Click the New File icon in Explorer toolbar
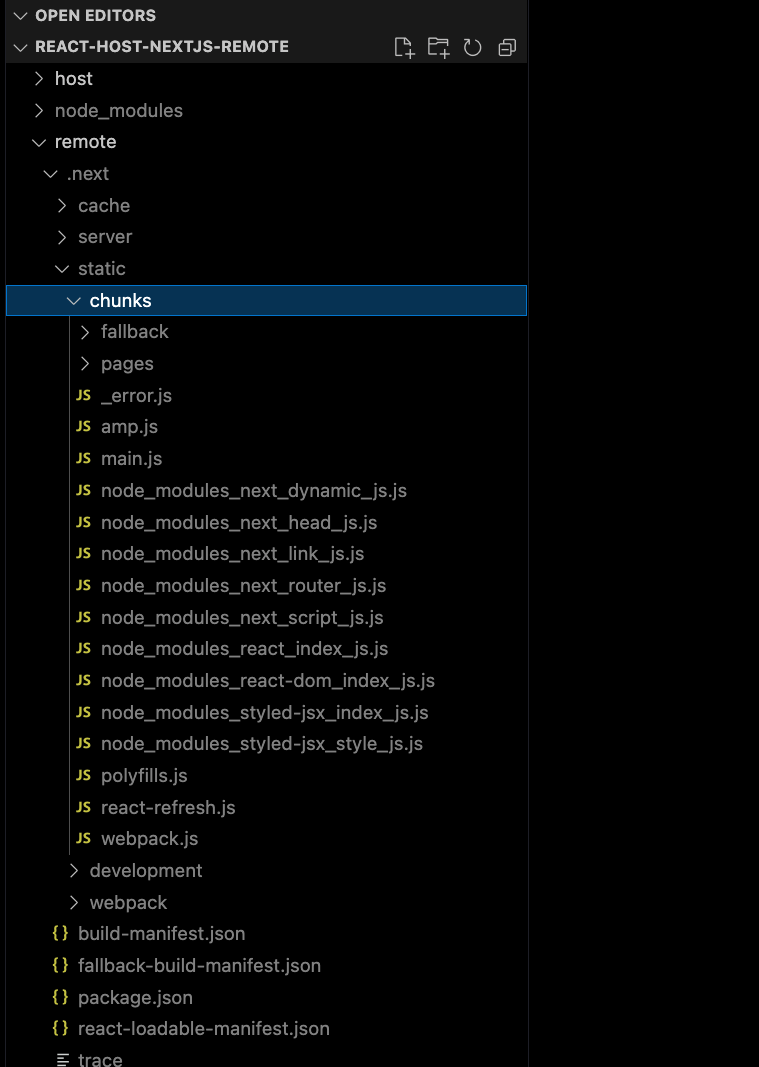Image resolution: width=759 pixels, height=1067 pixels. coord(404,47)
